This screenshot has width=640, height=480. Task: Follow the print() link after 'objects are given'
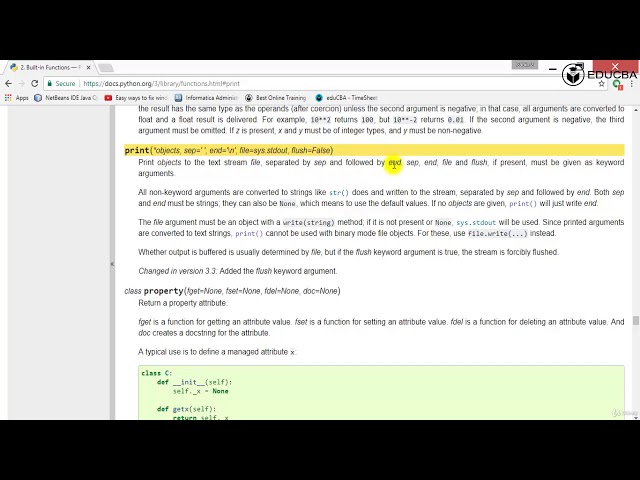[523, 204]
